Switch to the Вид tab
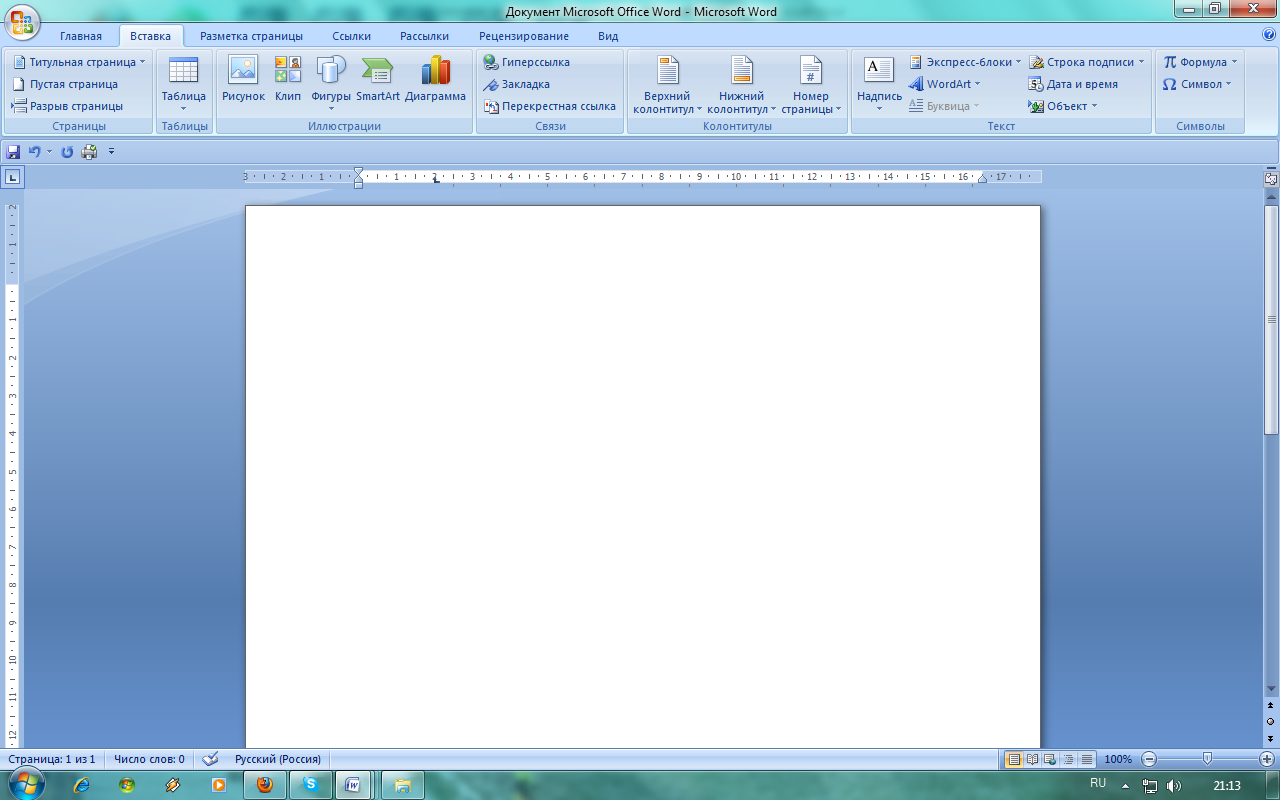 [608, 36]
